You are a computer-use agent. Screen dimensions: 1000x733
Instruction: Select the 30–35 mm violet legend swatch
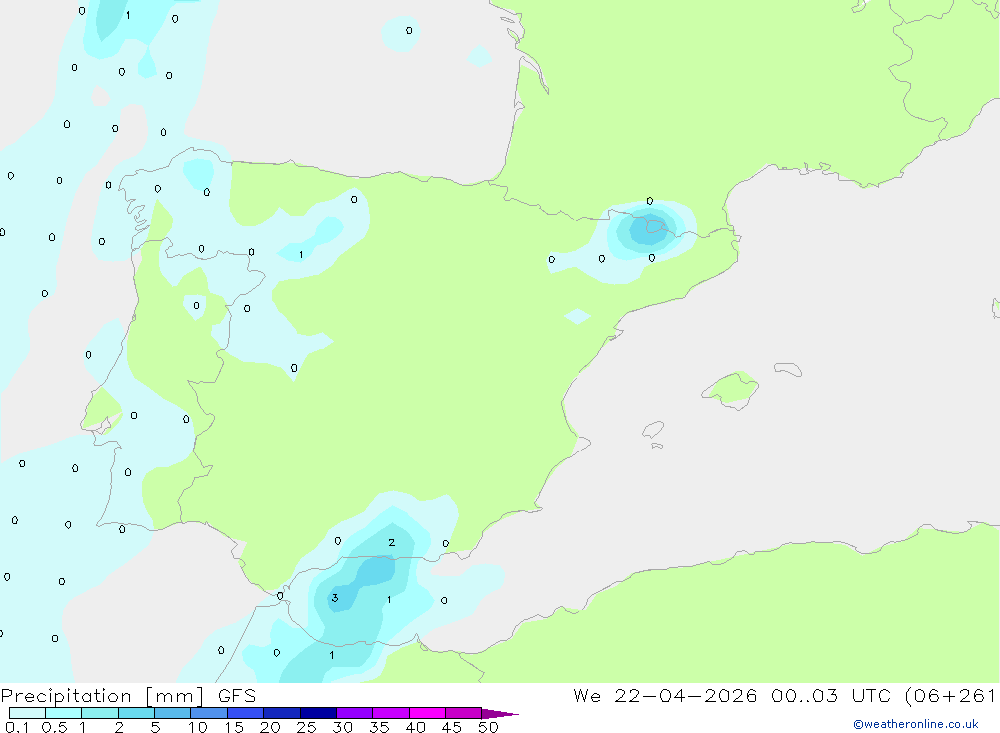(354, 713)
